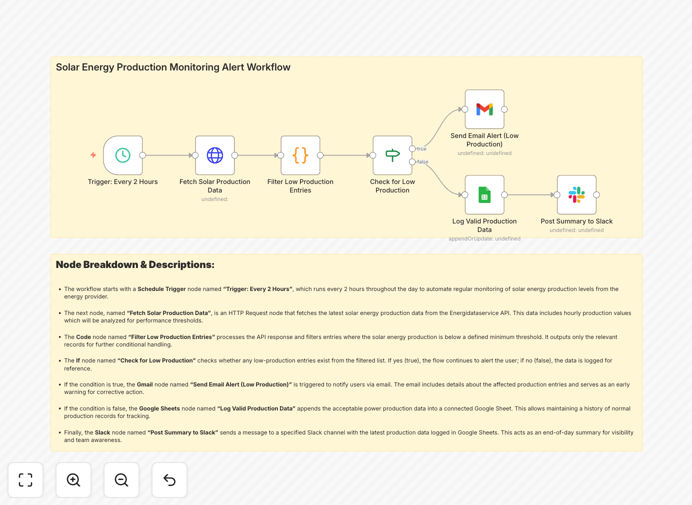Open the Check for Low Production If node

point(392,155)
